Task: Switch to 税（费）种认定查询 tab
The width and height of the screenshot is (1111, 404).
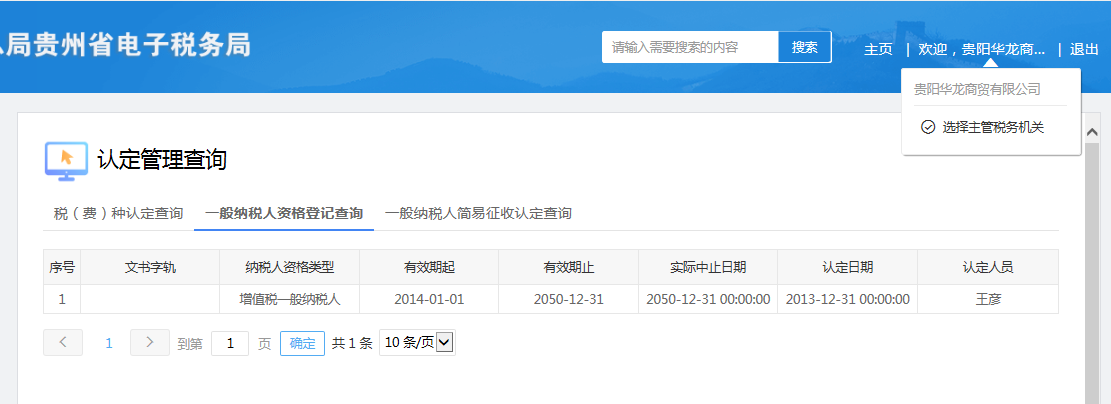Action: [x=118, y=213]
